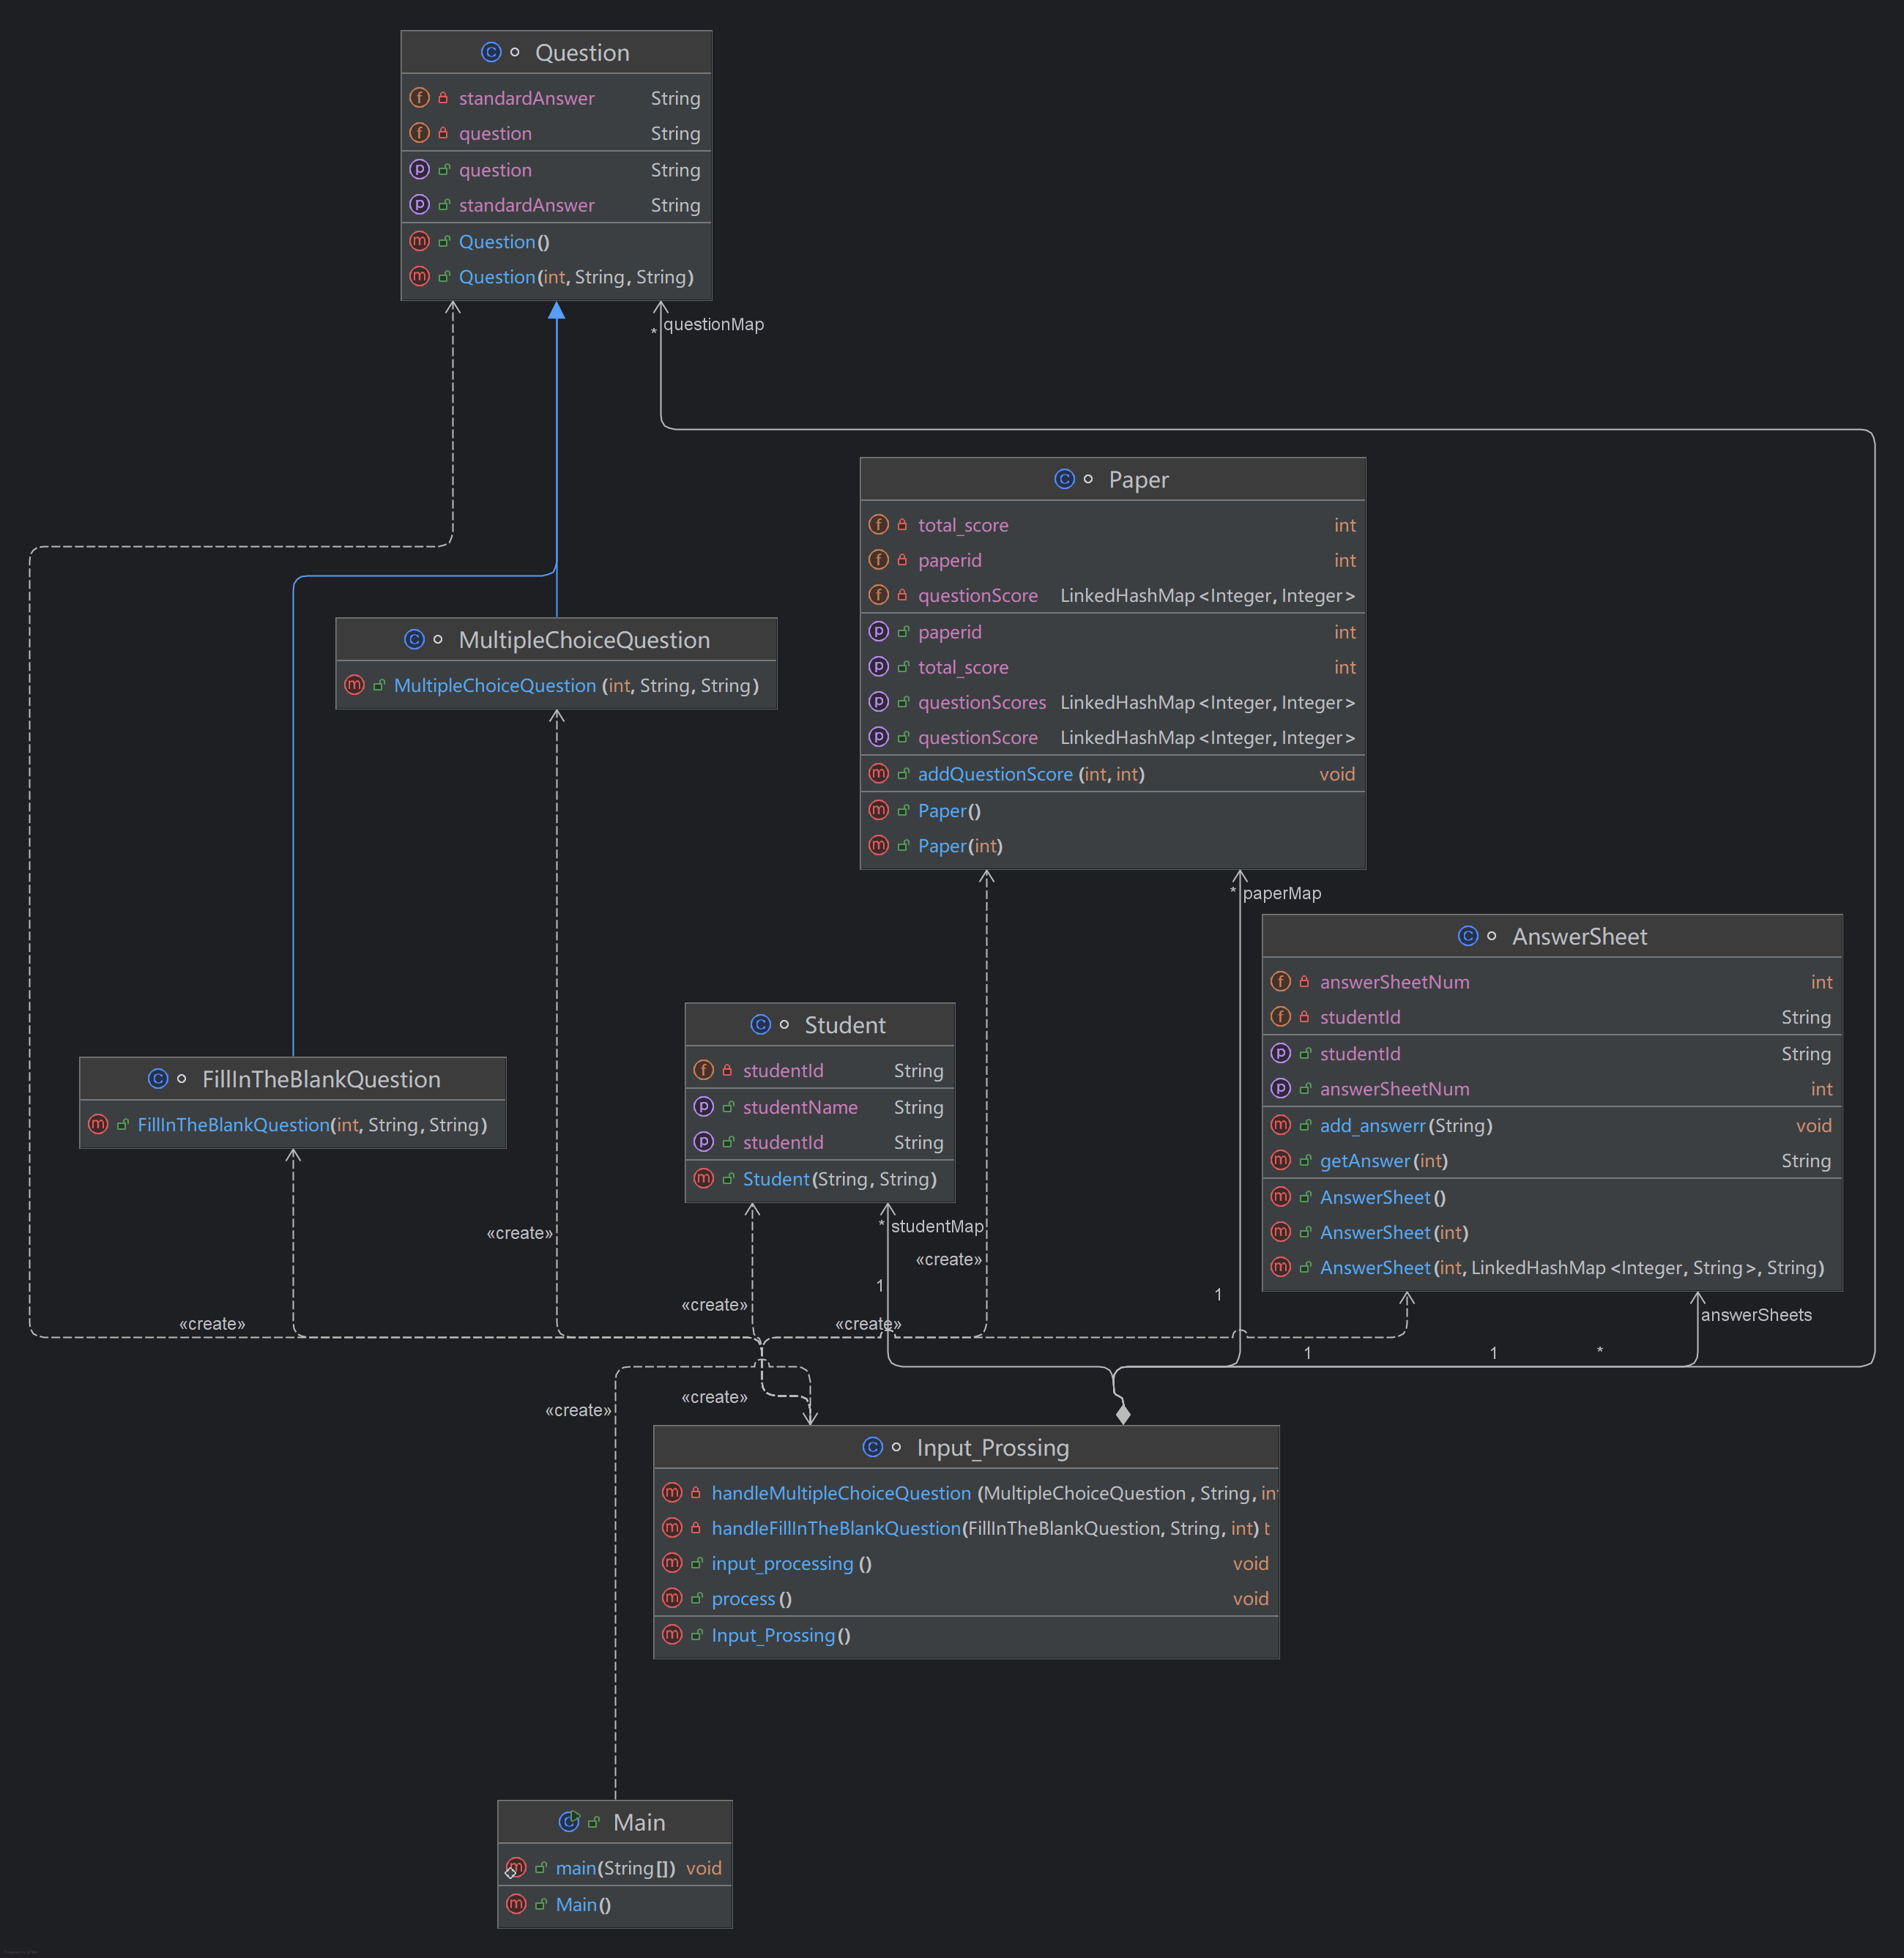Click the class icon beside Question title

(491, 52)
